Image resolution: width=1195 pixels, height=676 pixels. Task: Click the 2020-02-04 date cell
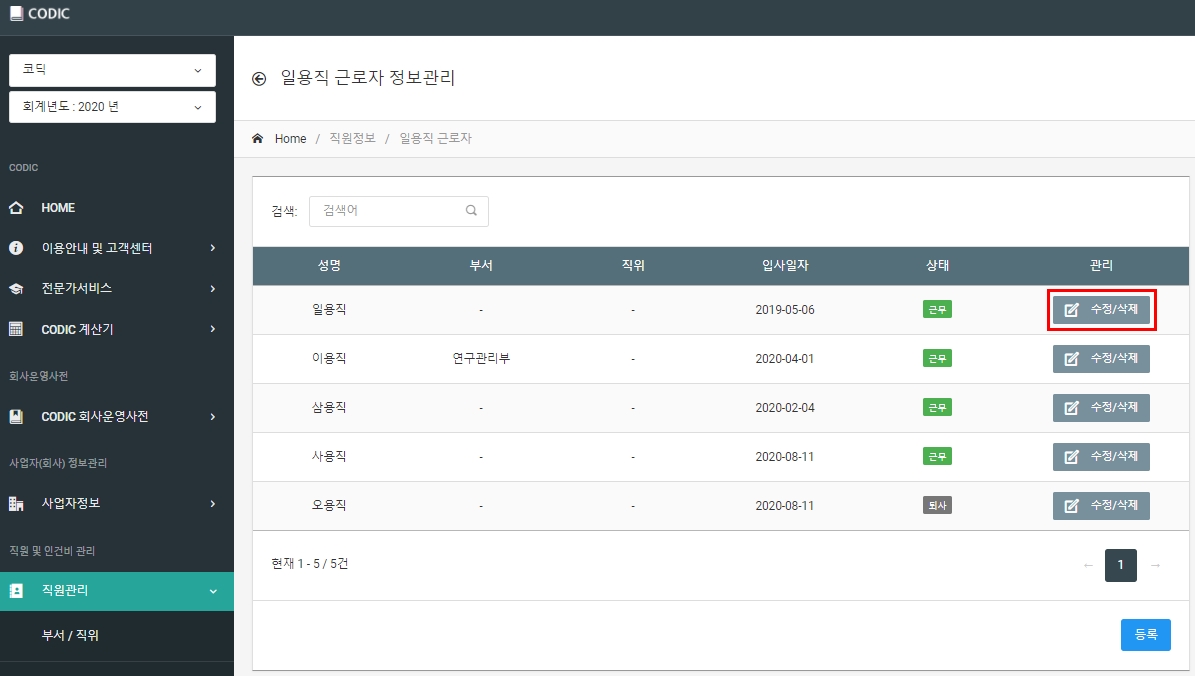(x=785, y=408)
